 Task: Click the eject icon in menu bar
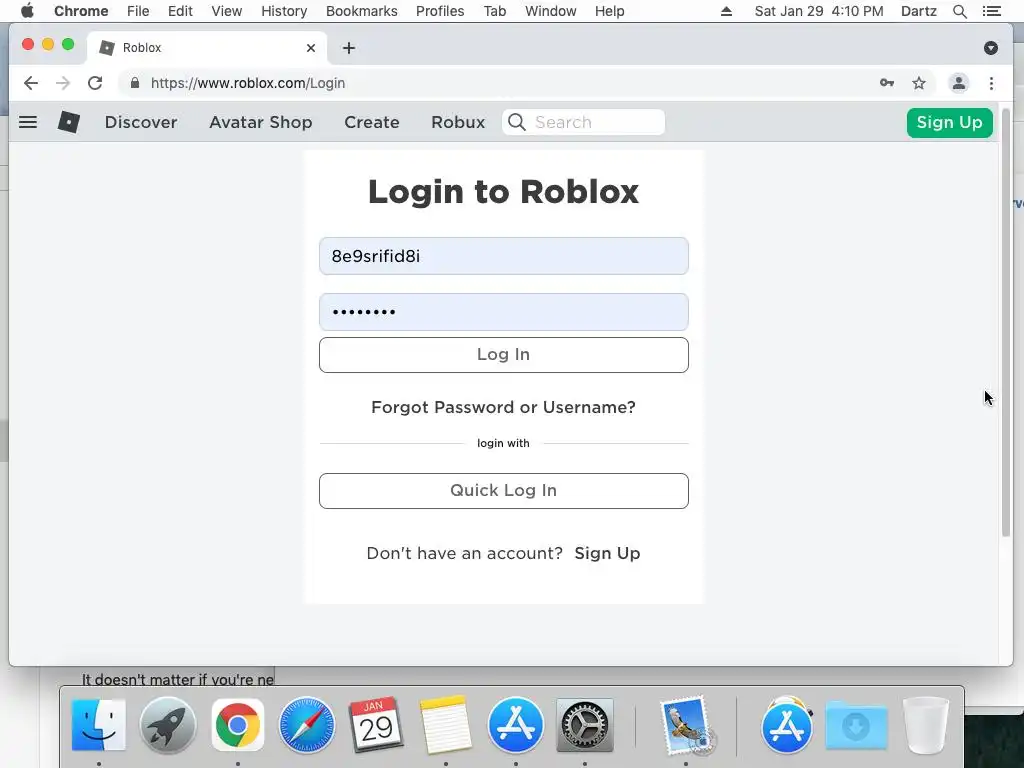(x=726, y=11)
